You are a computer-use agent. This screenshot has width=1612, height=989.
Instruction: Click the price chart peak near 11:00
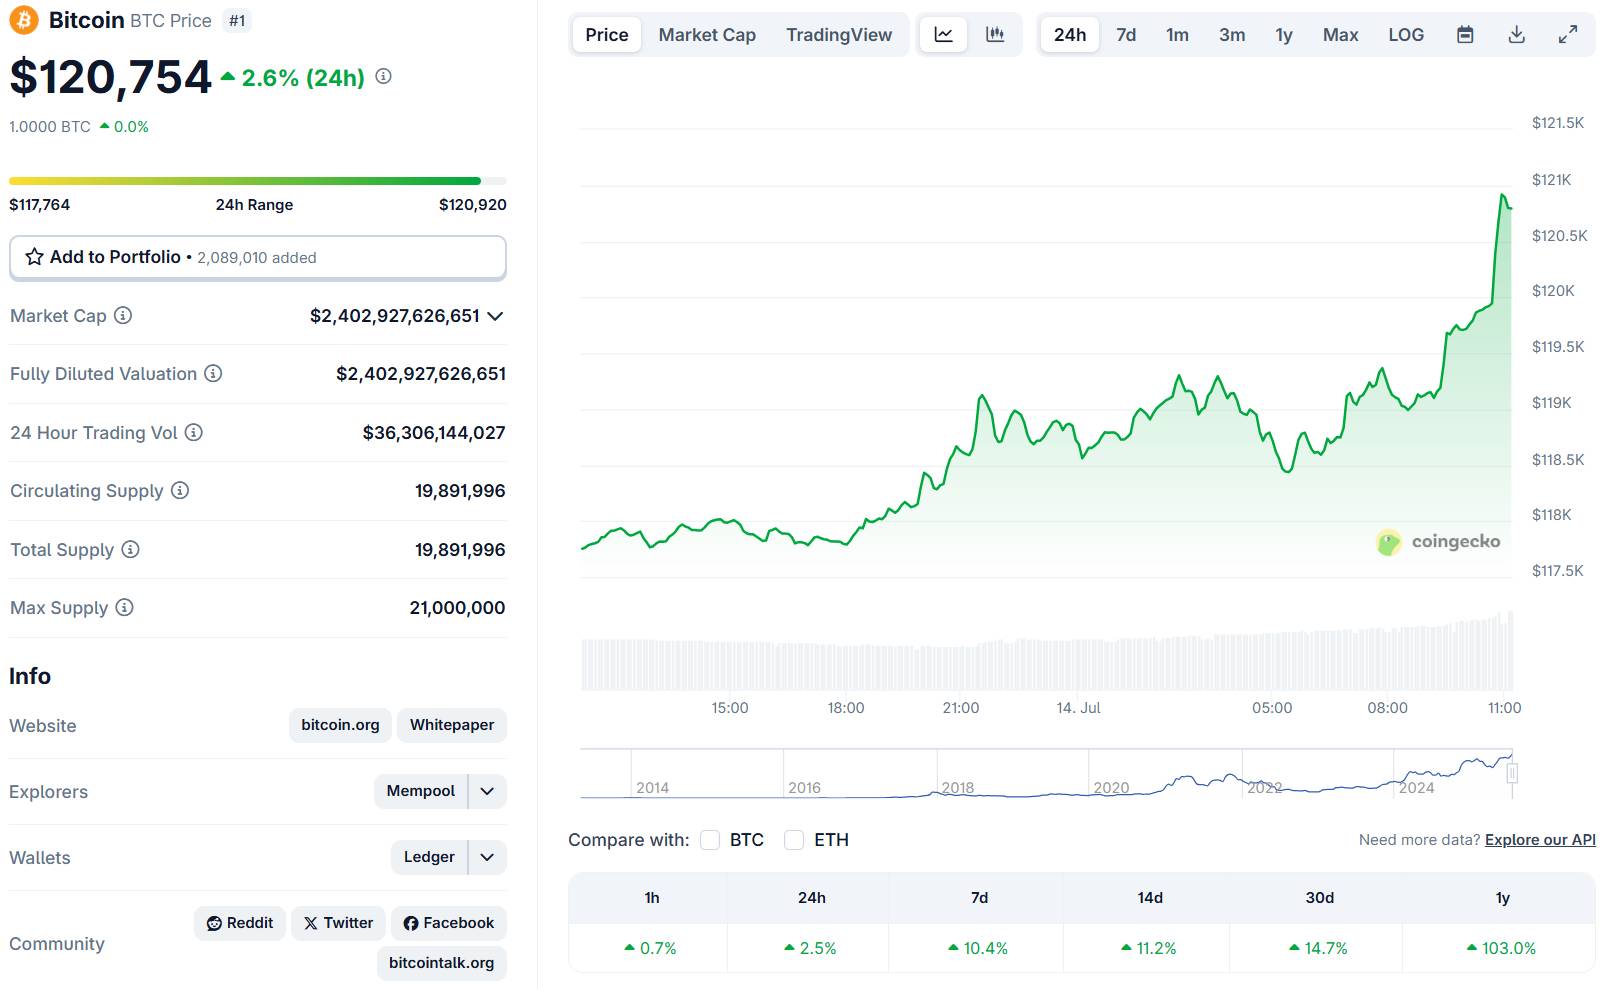coord(1503,196)
